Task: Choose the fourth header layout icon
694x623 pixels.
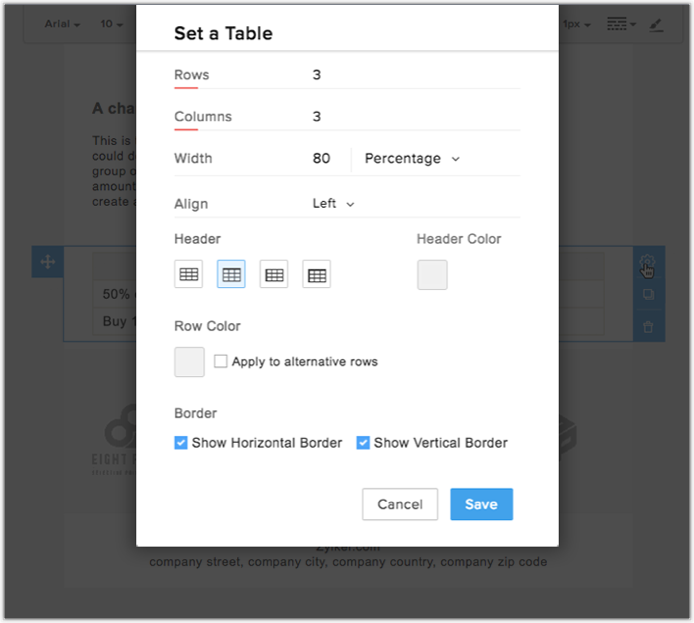Action: click(x=317, y=274)
